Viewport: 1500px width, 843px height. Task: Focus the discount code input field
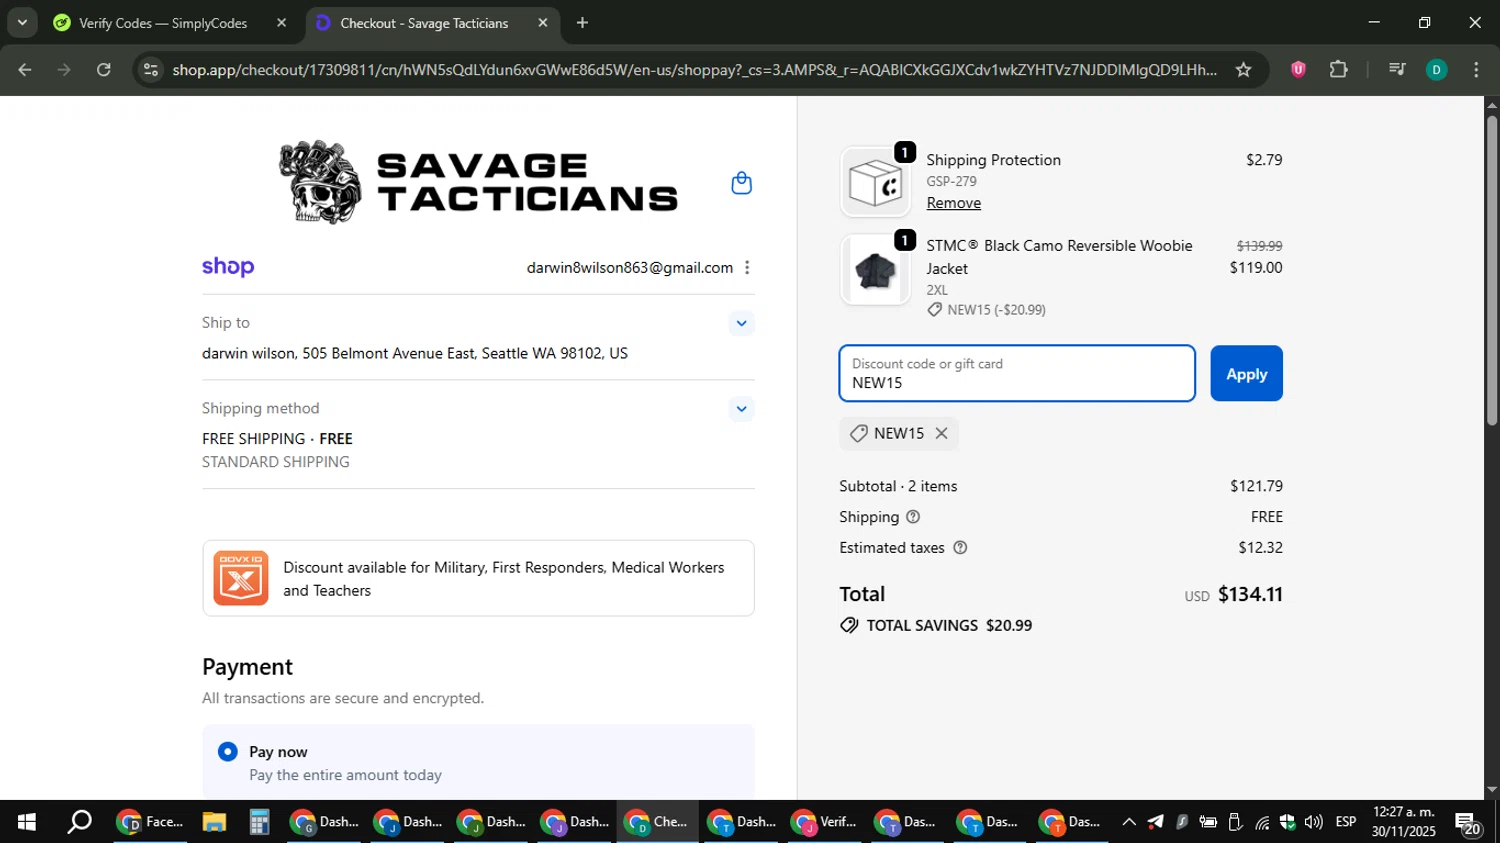(1017, 374)
